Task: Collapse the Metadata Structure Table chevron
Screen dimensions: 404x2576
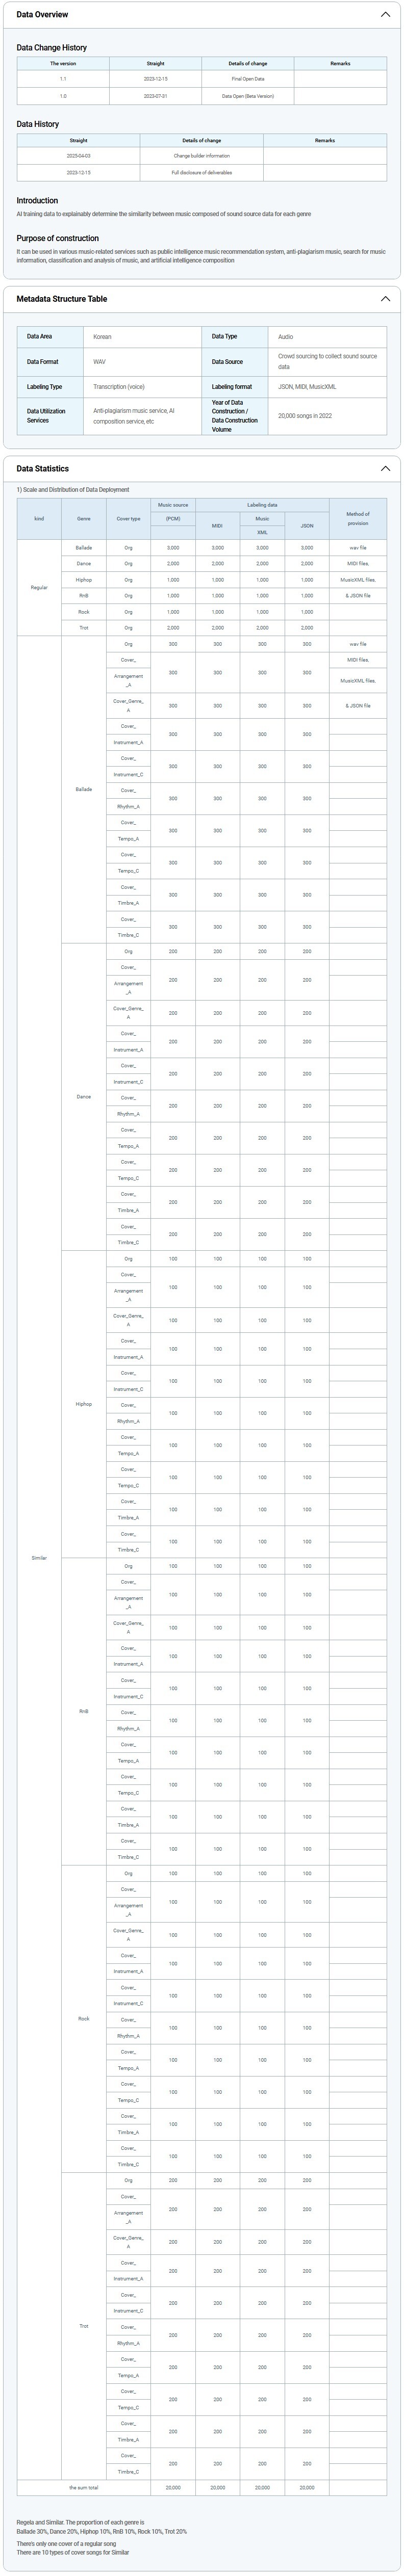Action: (x=386, y=299)
